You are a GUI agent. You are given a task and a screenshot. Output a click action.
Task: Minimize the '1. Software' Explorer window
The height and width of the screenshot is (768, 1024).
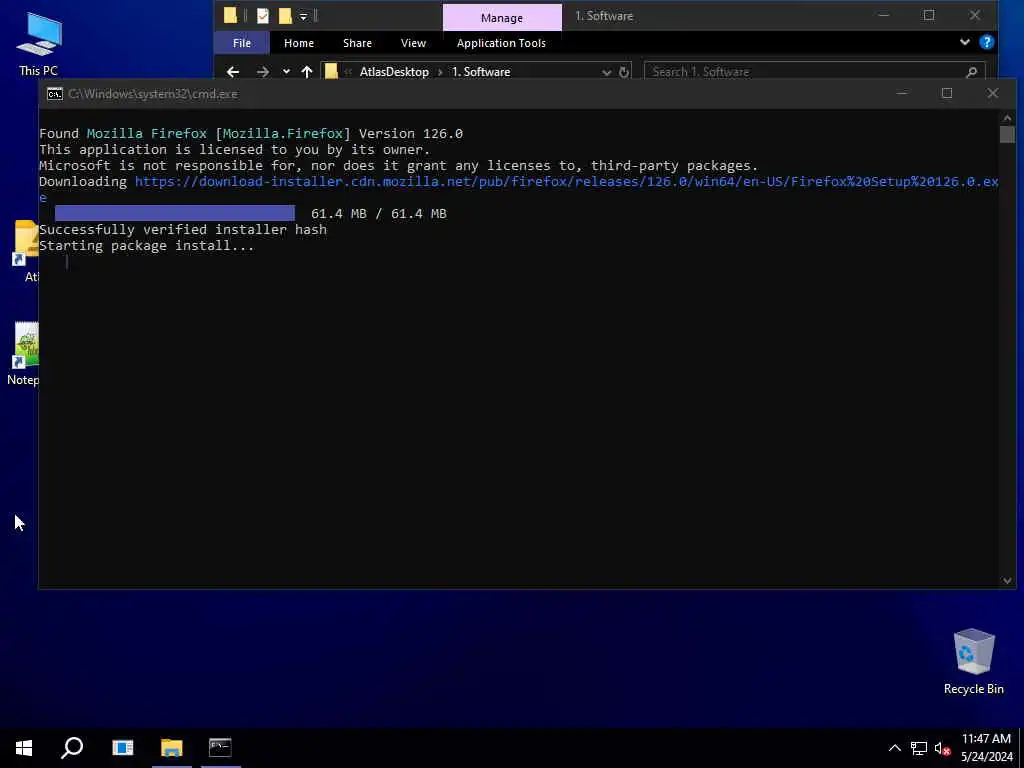[884, 16]
